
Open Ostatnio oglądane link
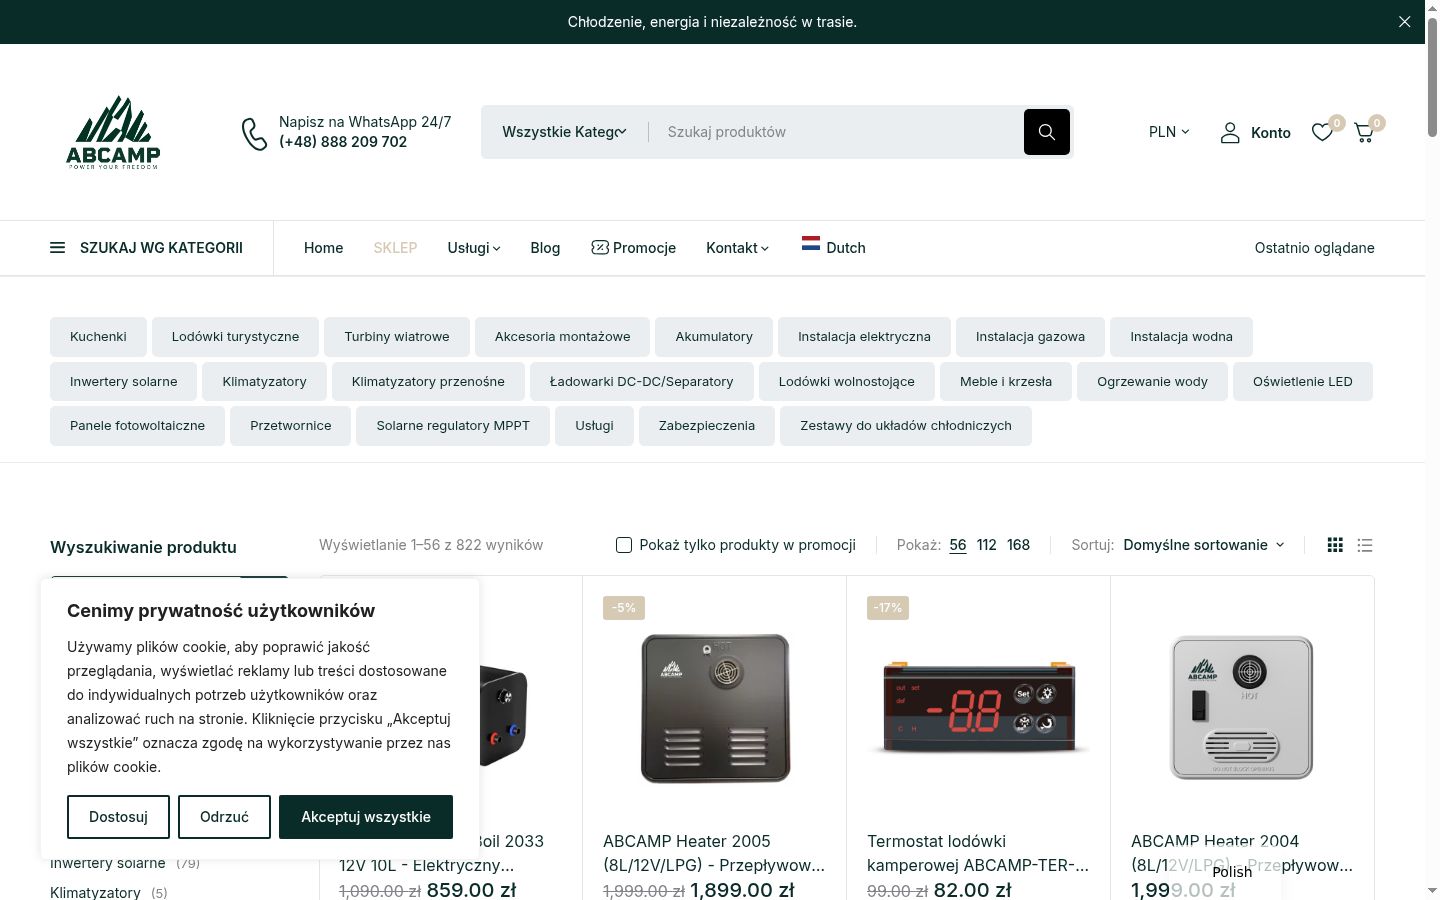pos(1314,248)
